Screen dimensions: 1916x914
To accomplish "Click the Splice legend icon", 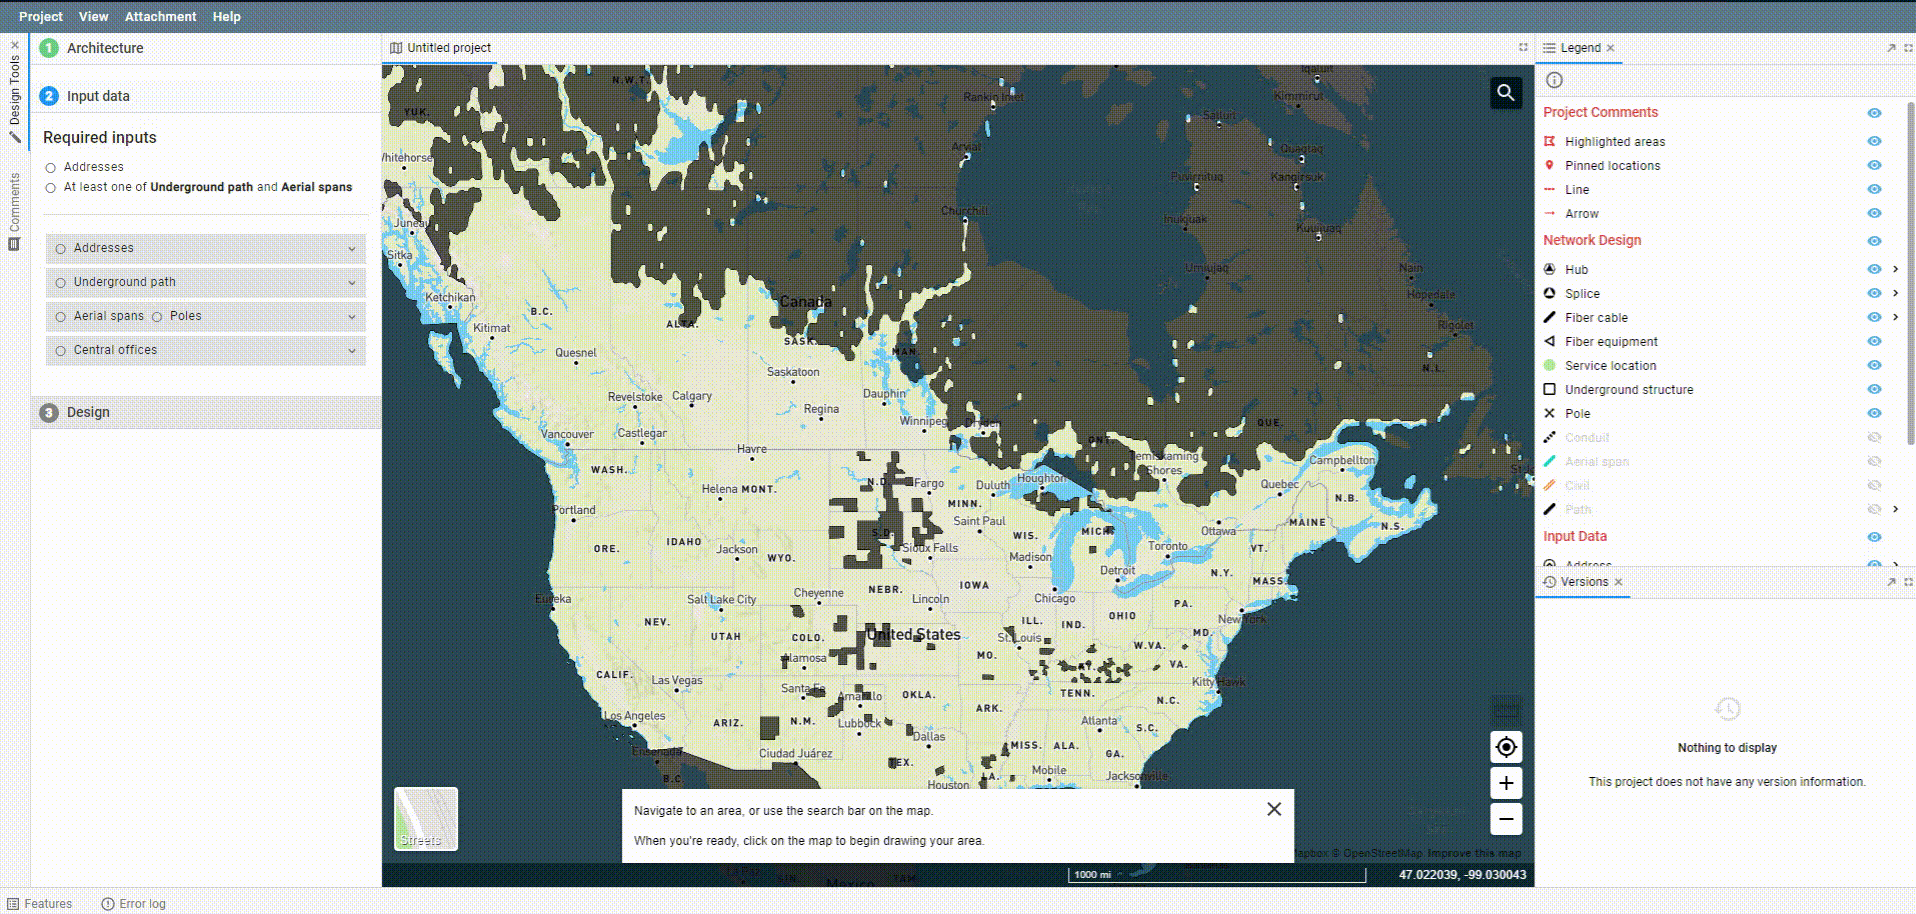I will click(x=1549, y=293).
